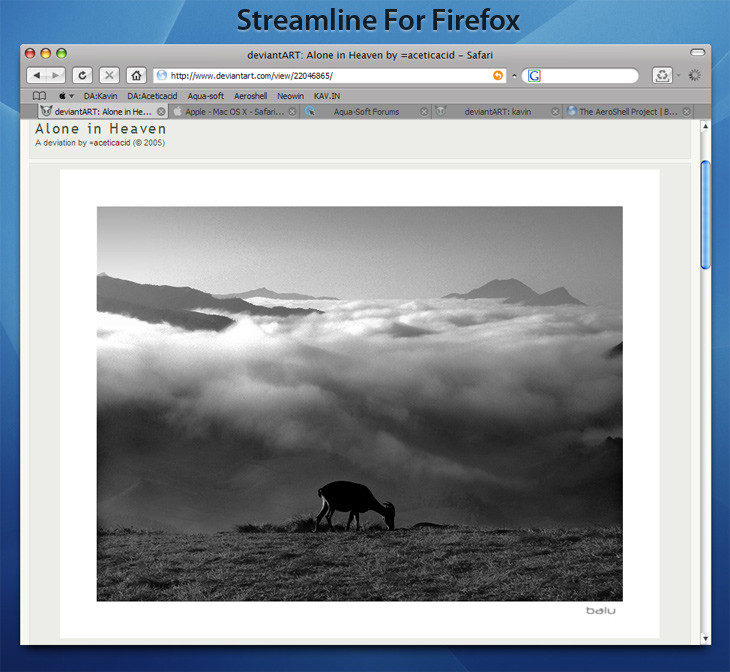Screen dimensions: 730x672
Task: Click the toolbar toggle pill in title bar
Action: pos(697,52)
